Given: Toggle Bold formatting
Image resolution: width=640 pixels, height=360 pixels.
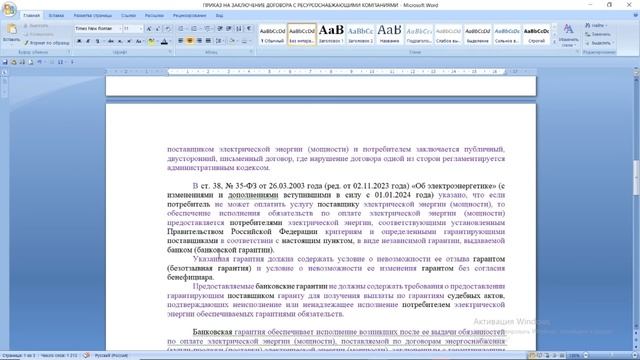Looking at the screenshot, I should click(79, 41).
